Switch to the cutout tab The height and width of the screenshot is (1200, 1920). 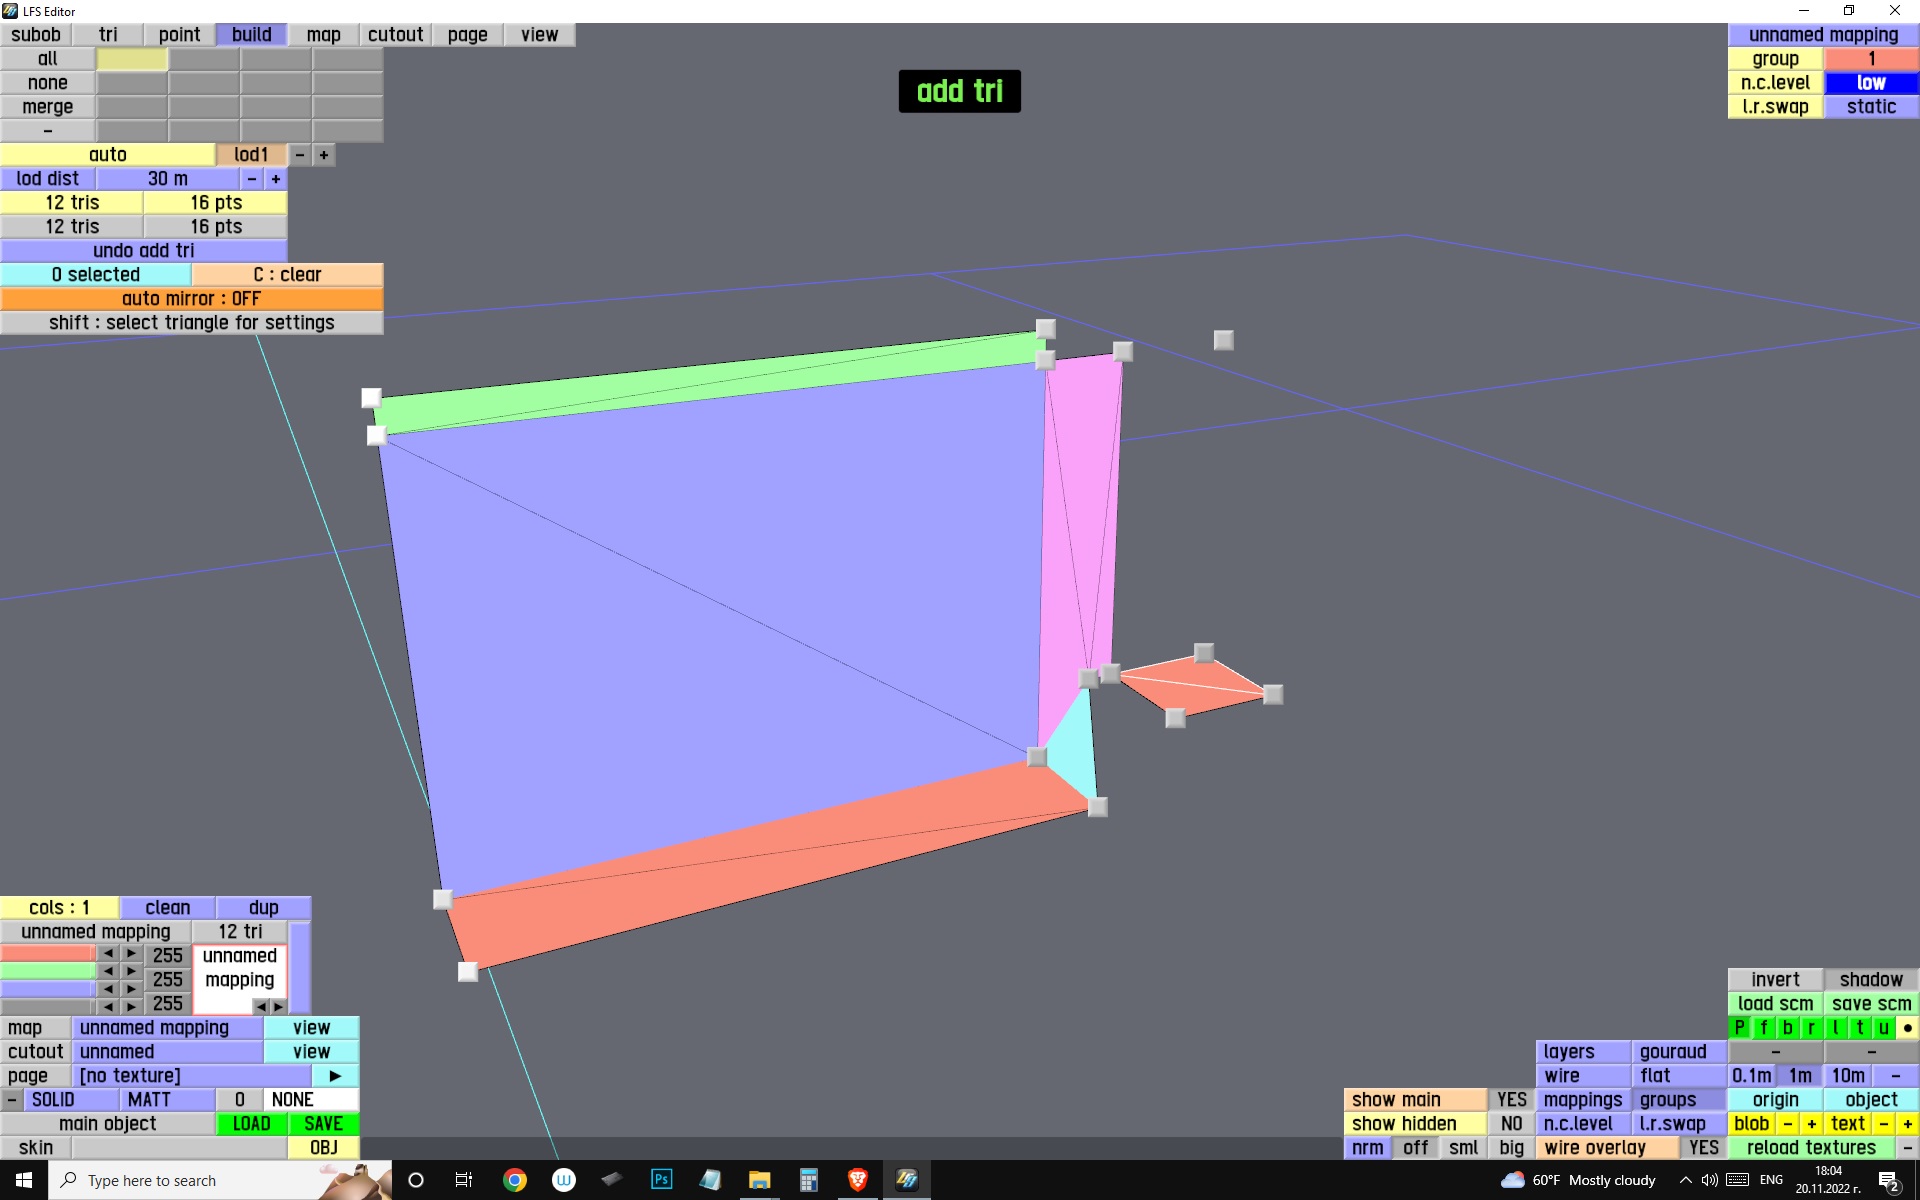pos(395,35)
